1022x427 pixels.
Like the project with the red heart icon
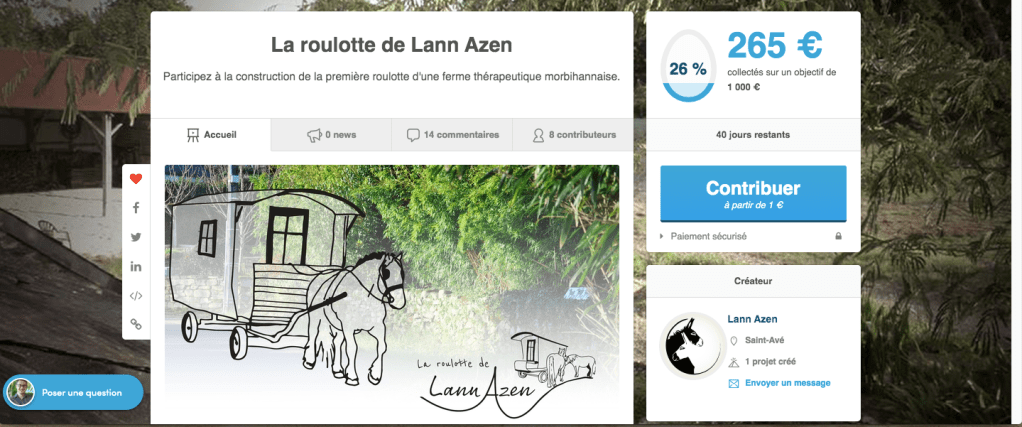click(136, 179)
